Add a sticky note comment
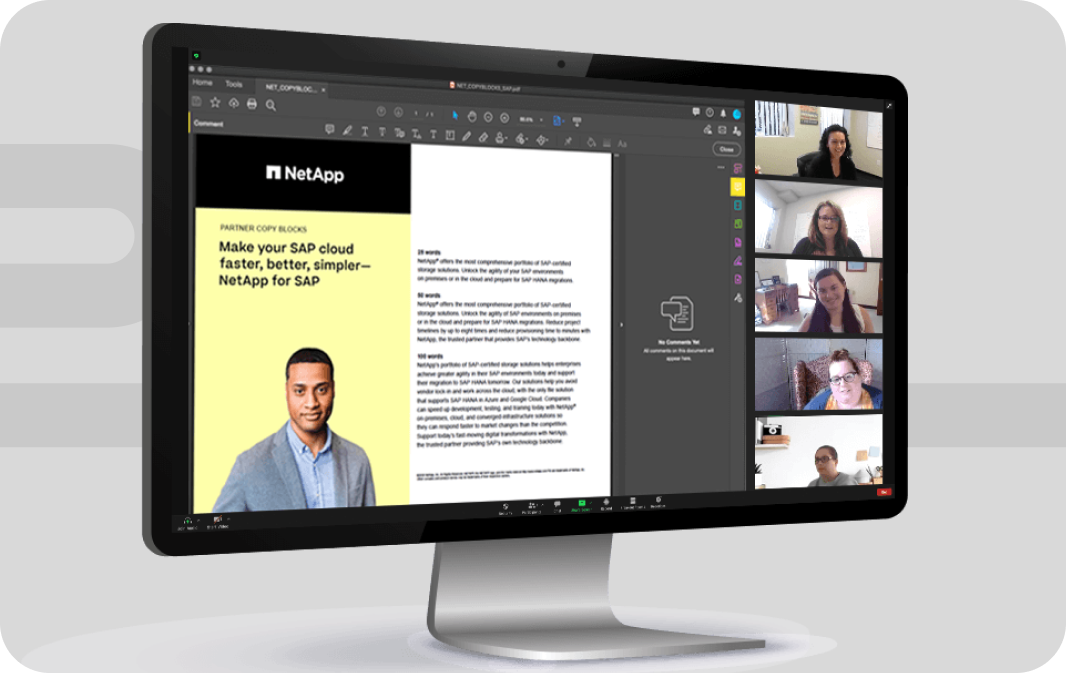 (x=330, y=131)
